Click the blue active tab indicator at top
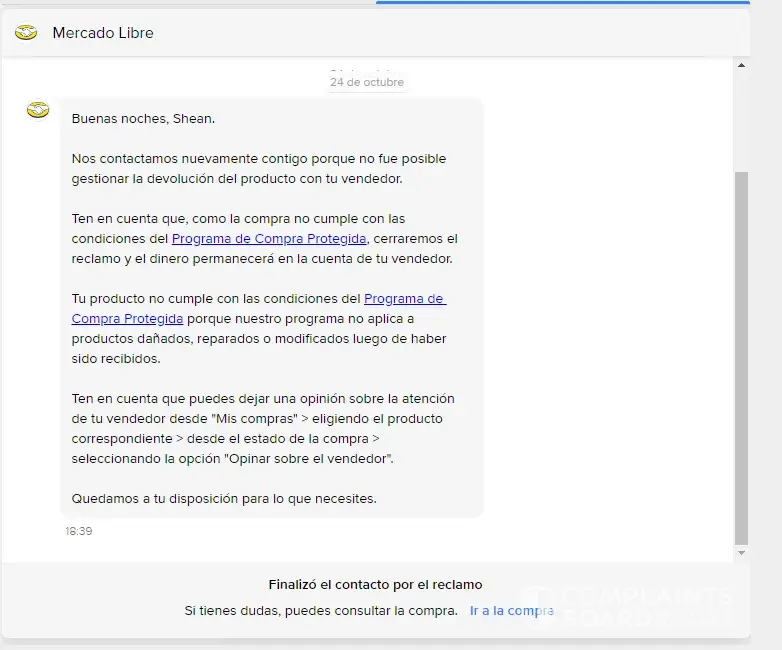782x650 pixels. click(x=562, y=2)
